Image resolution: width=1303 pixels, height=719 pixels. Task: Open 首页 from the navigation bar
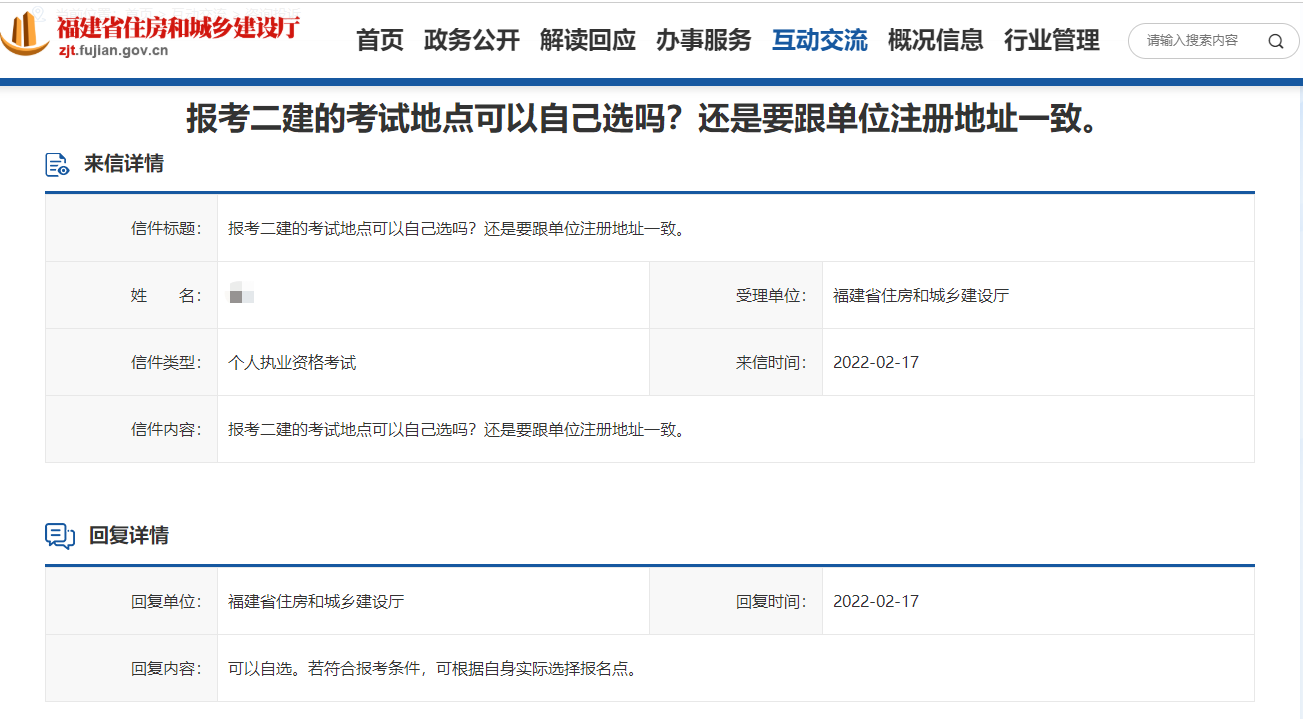tap(379, 41)
